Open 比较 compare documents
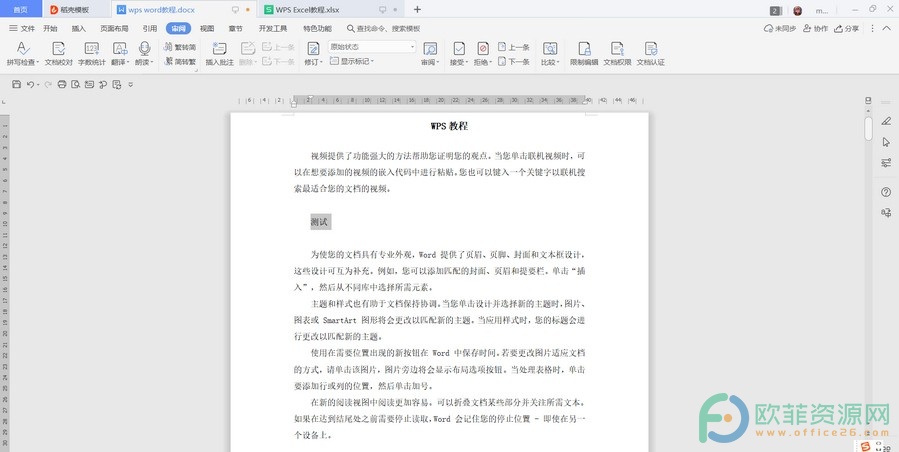Screen dimensions: 899x452 tap(549, 54)
